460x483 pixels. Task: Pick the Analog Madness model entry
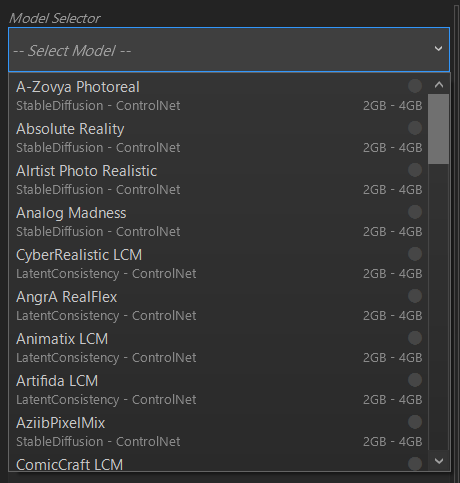(218, 222)
